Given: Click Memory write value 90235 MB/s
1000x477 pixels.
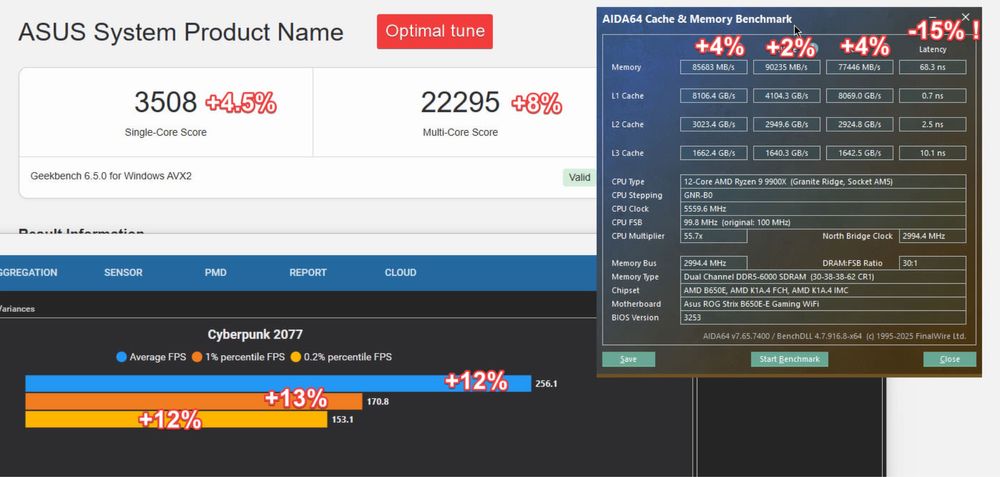Looking at the screenshot, I should click(786, 67).
